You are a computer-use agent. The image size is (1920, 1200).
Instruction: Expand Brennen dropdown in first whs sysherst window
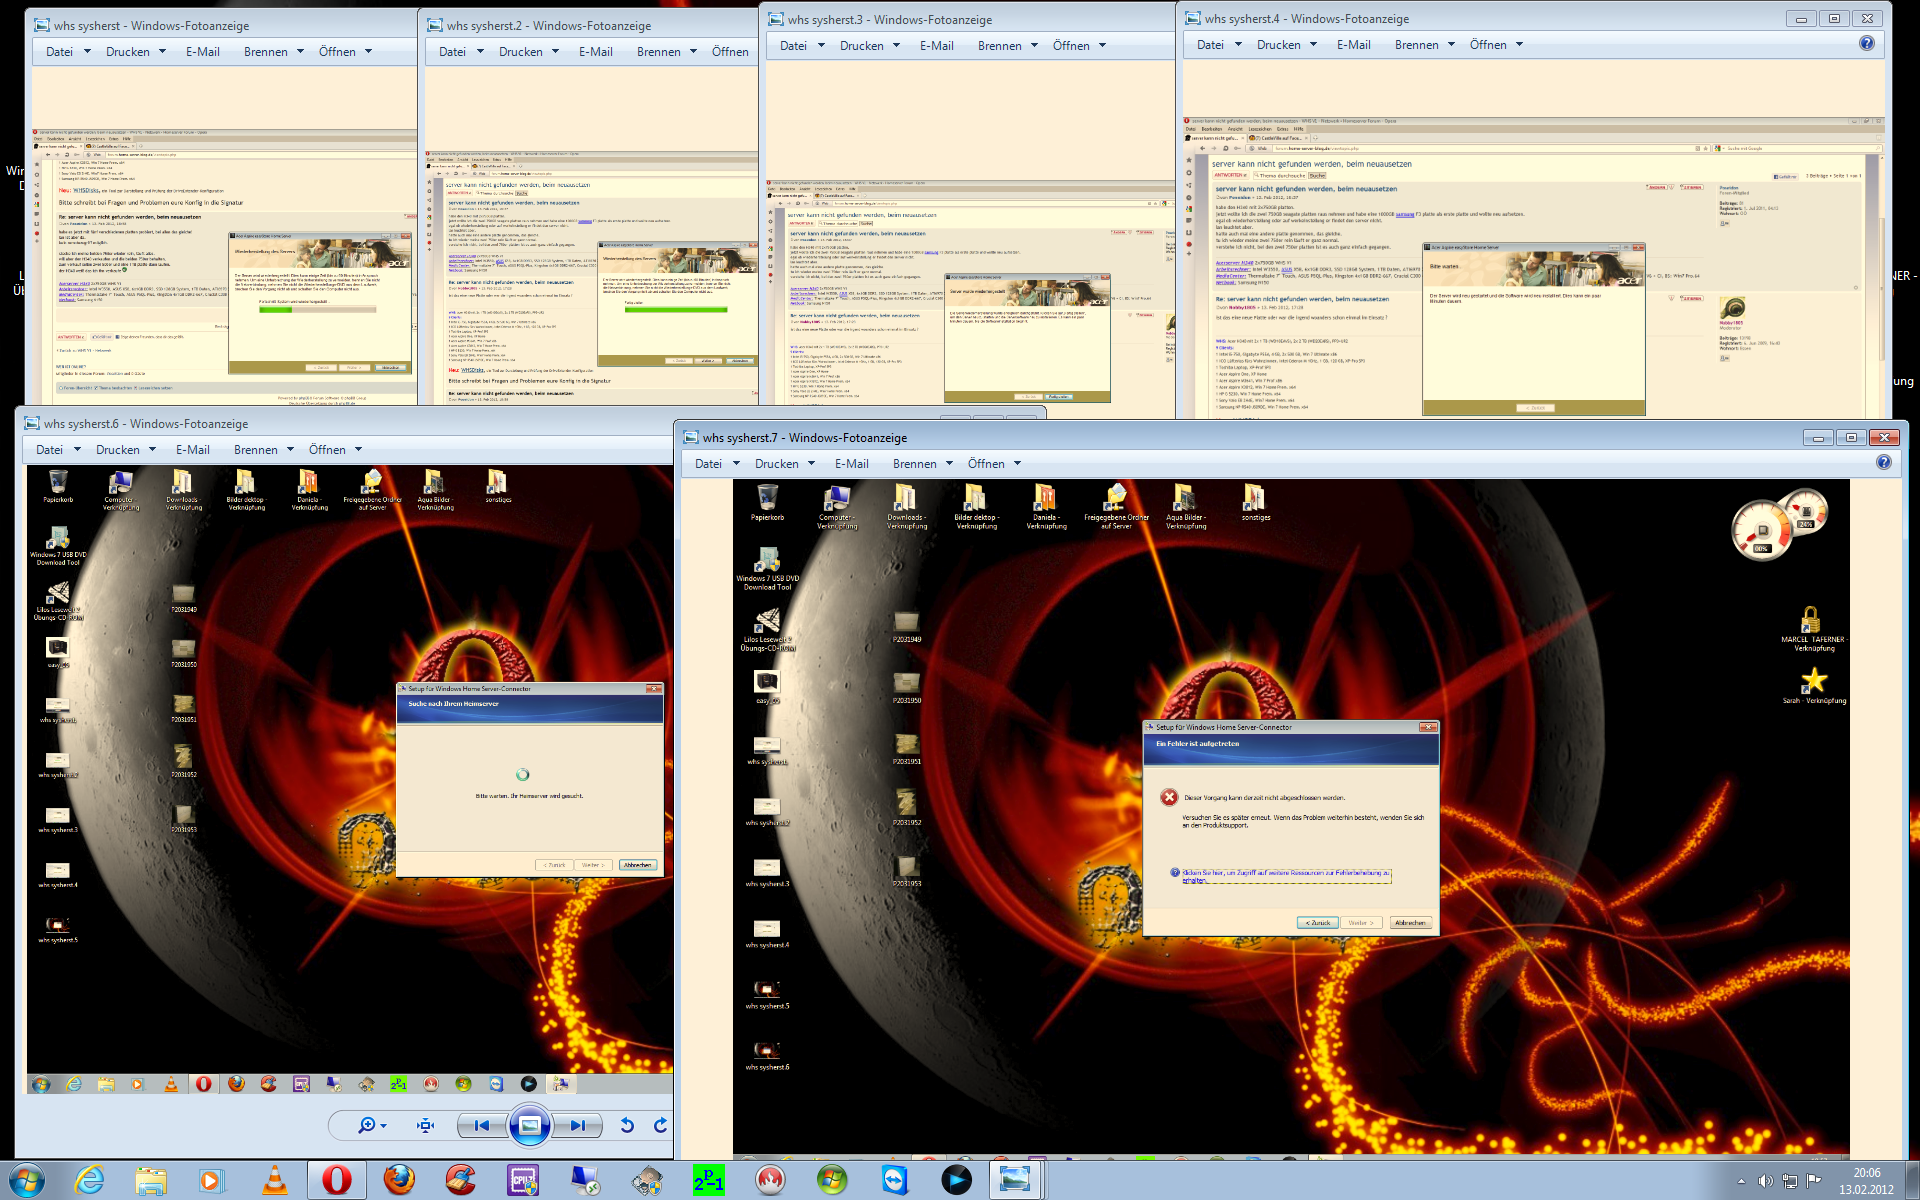click(300, 52)
